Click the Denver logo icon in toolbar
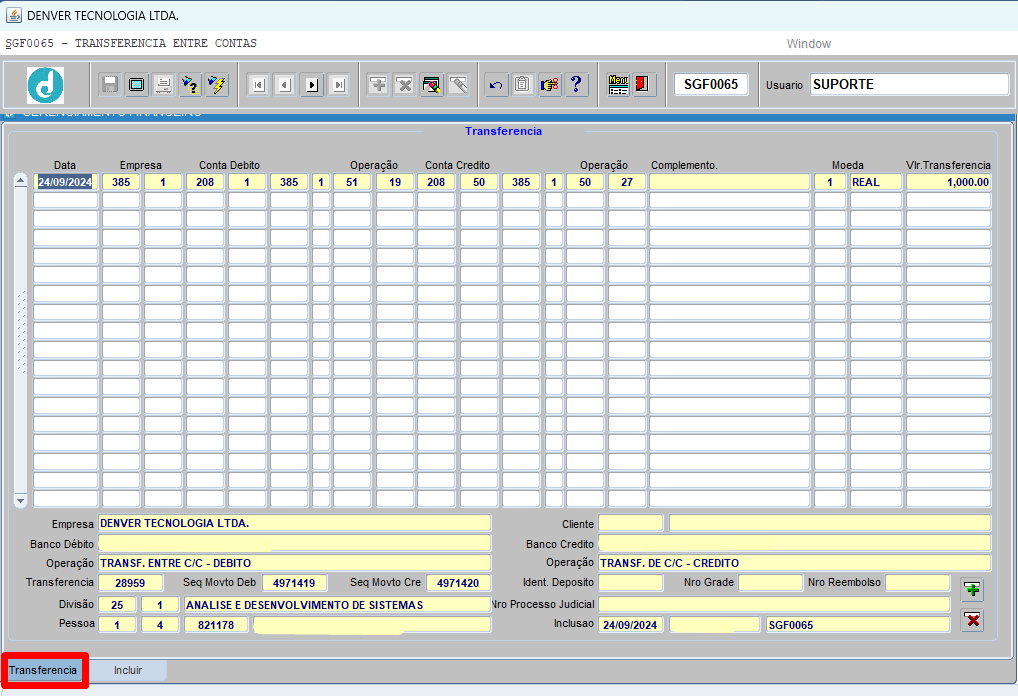 pos(45,85)
